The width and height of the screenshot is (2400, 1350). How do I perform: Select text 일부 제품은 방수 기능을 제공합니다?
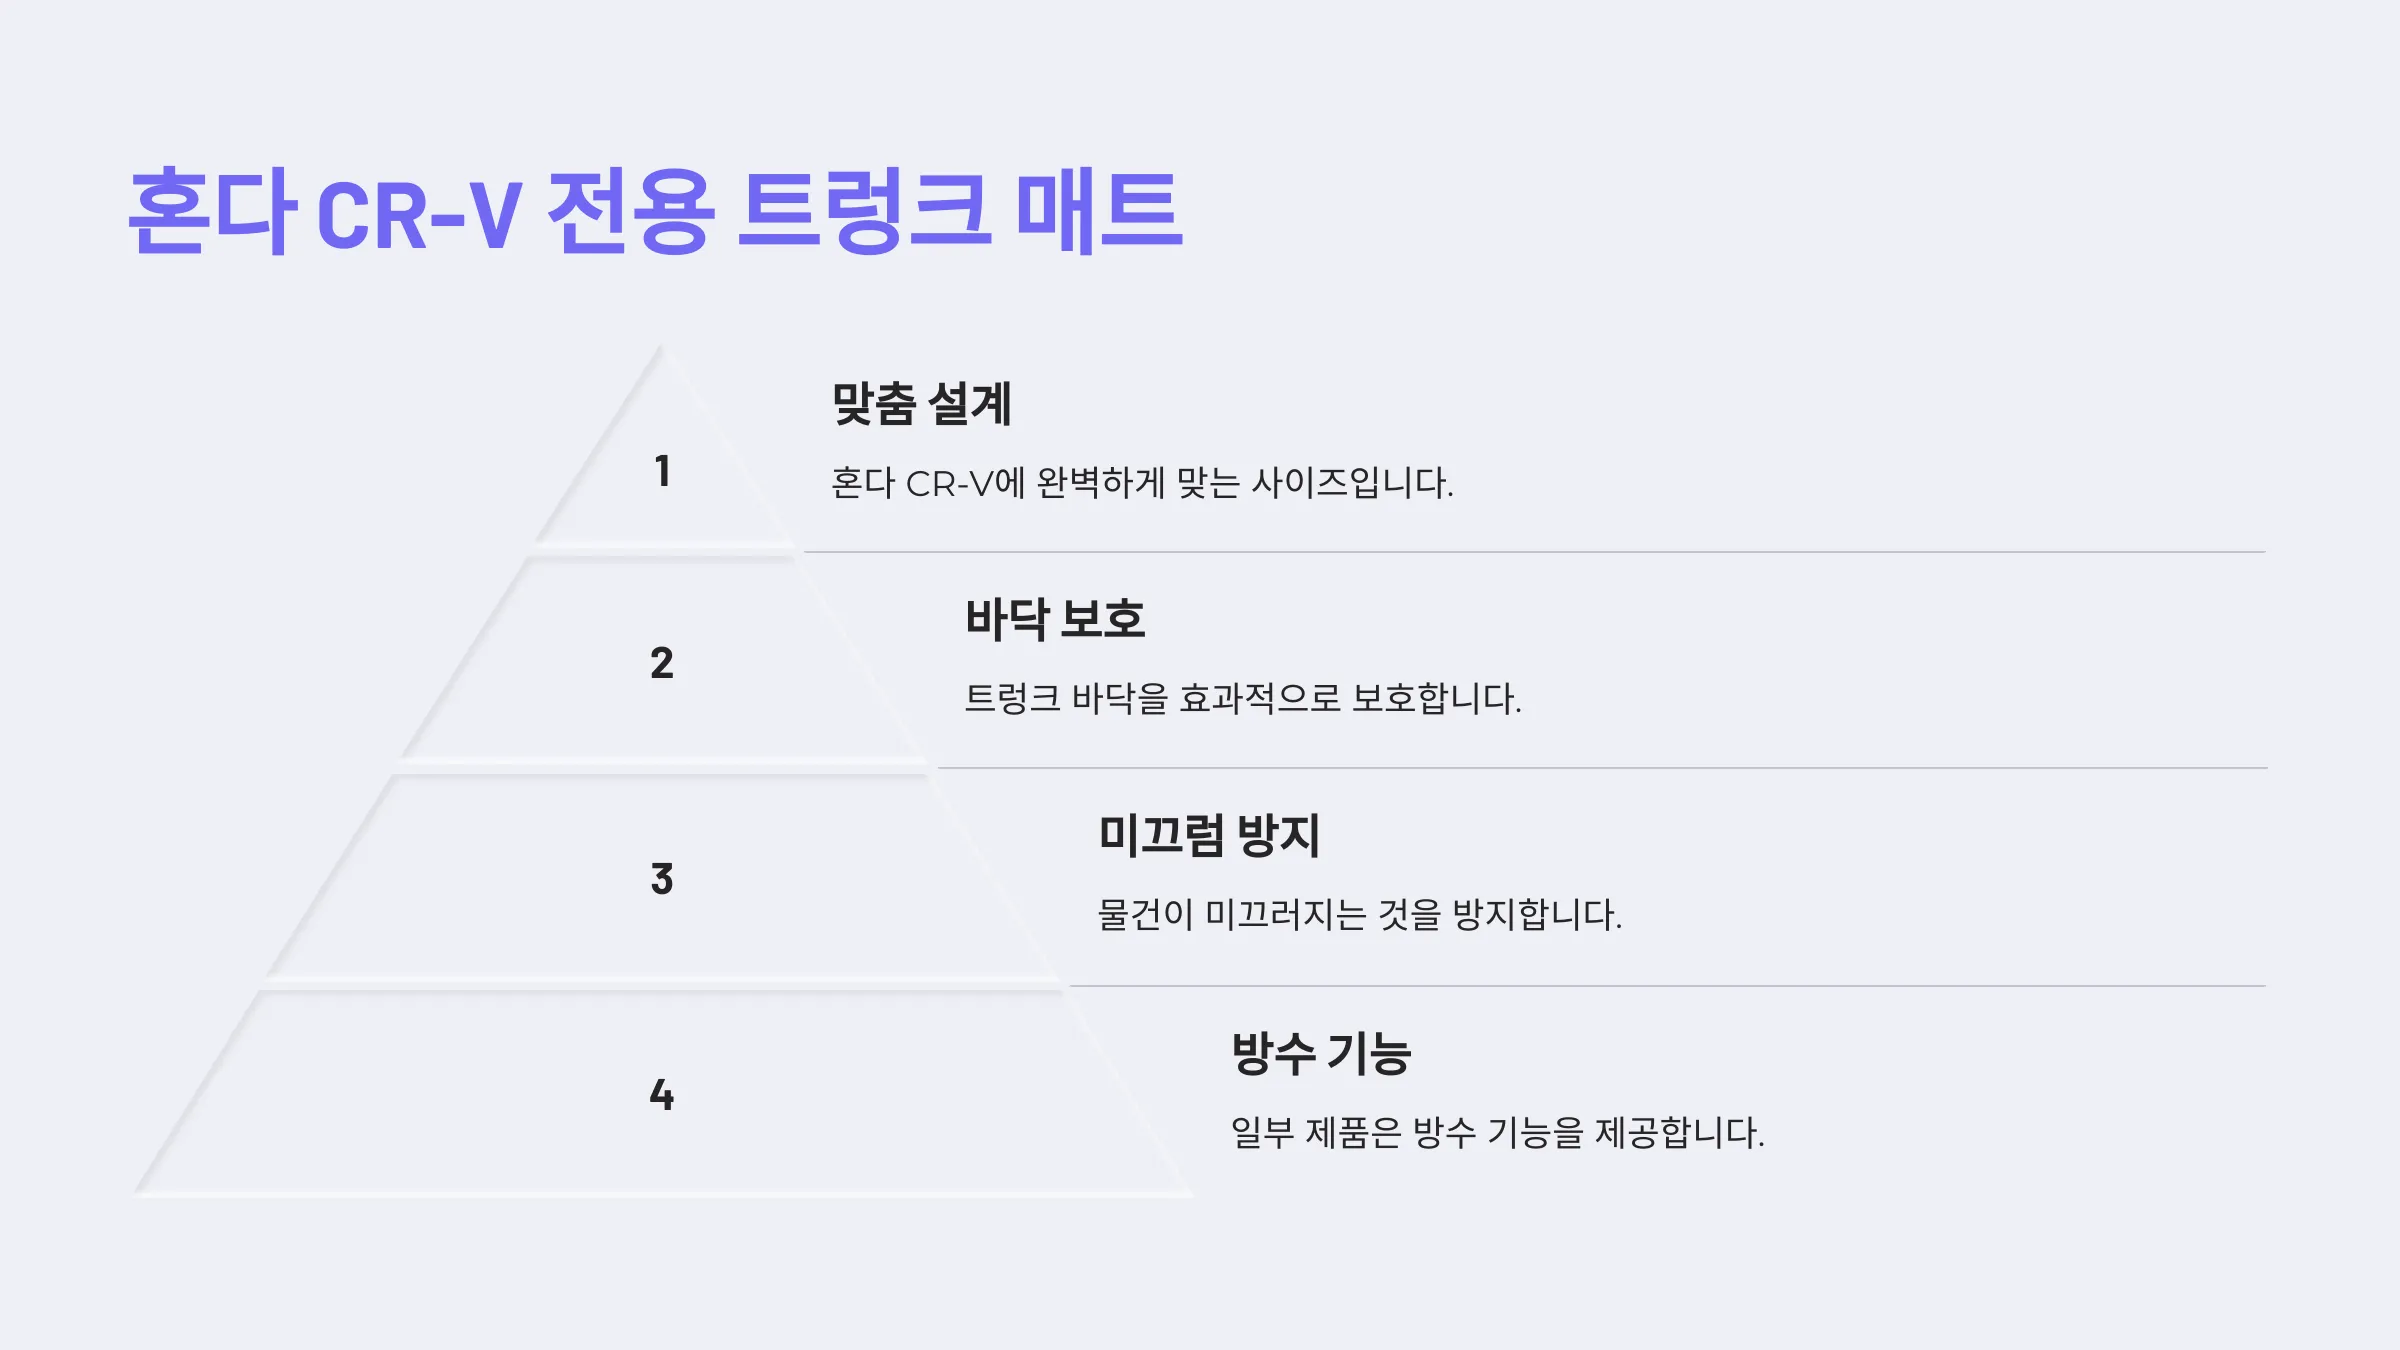(x=1498, y=1132)
